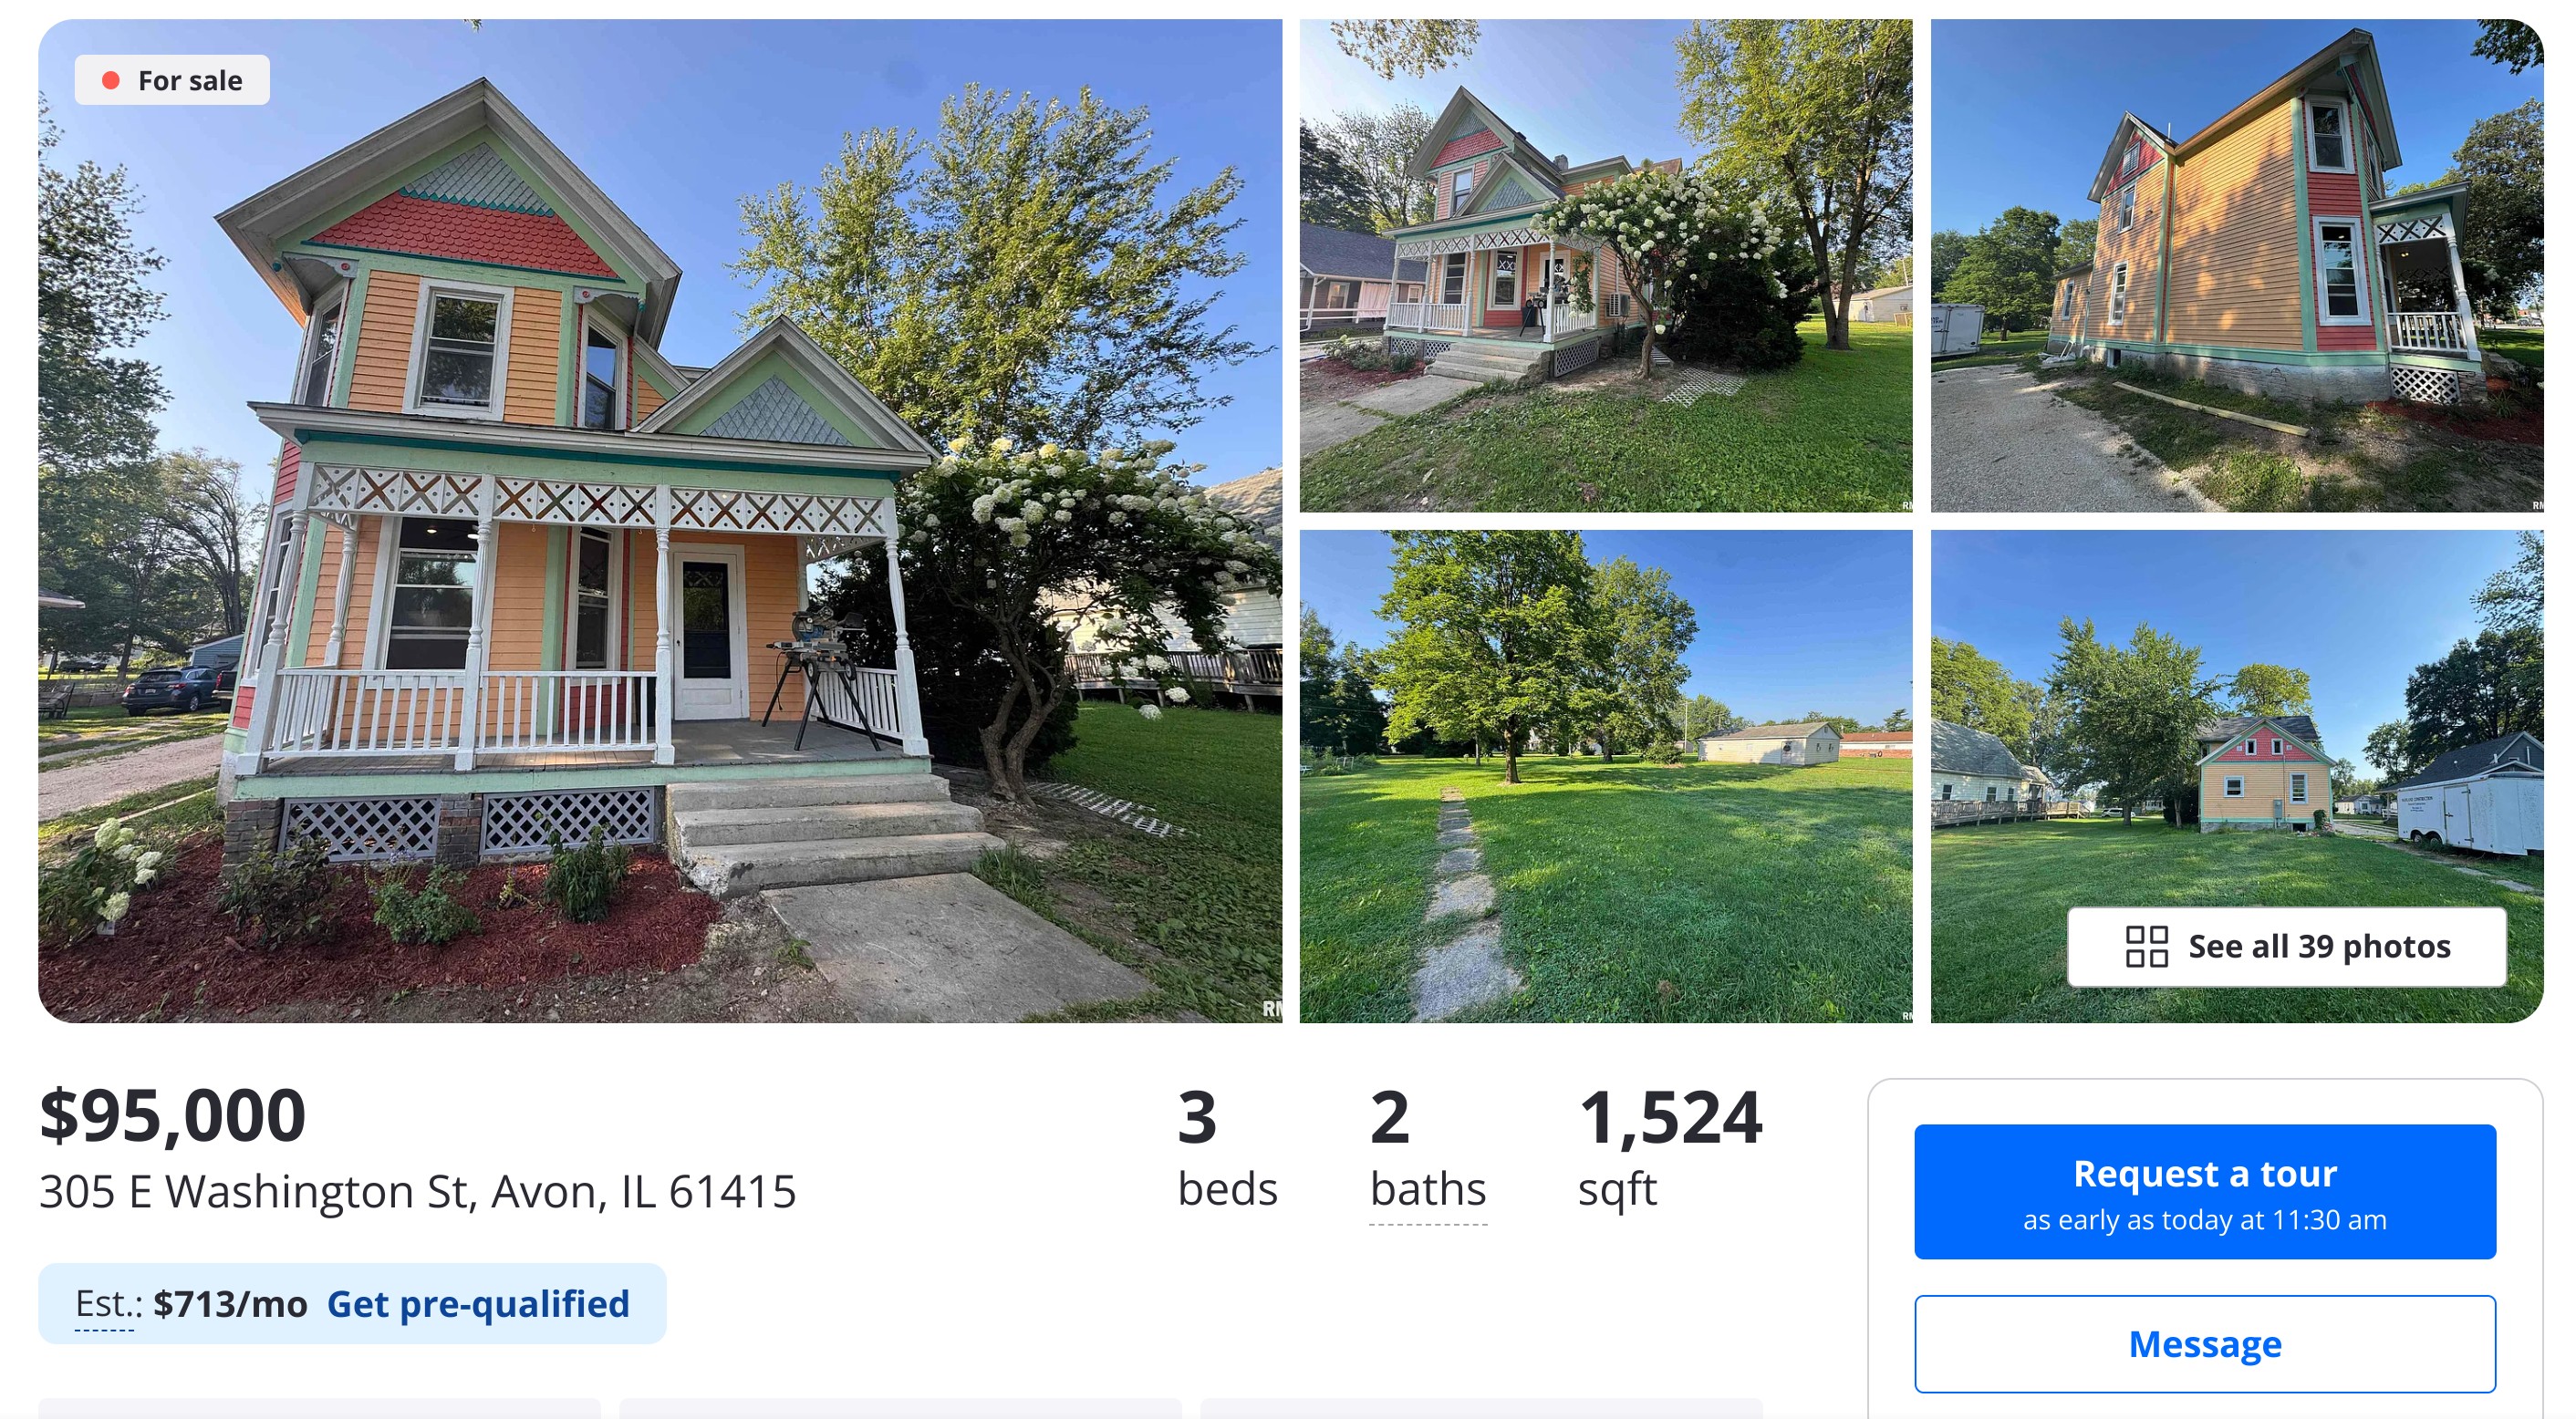Click the $713/mo estimated payment amount
The image size is (2576, 1419).
230,1303
